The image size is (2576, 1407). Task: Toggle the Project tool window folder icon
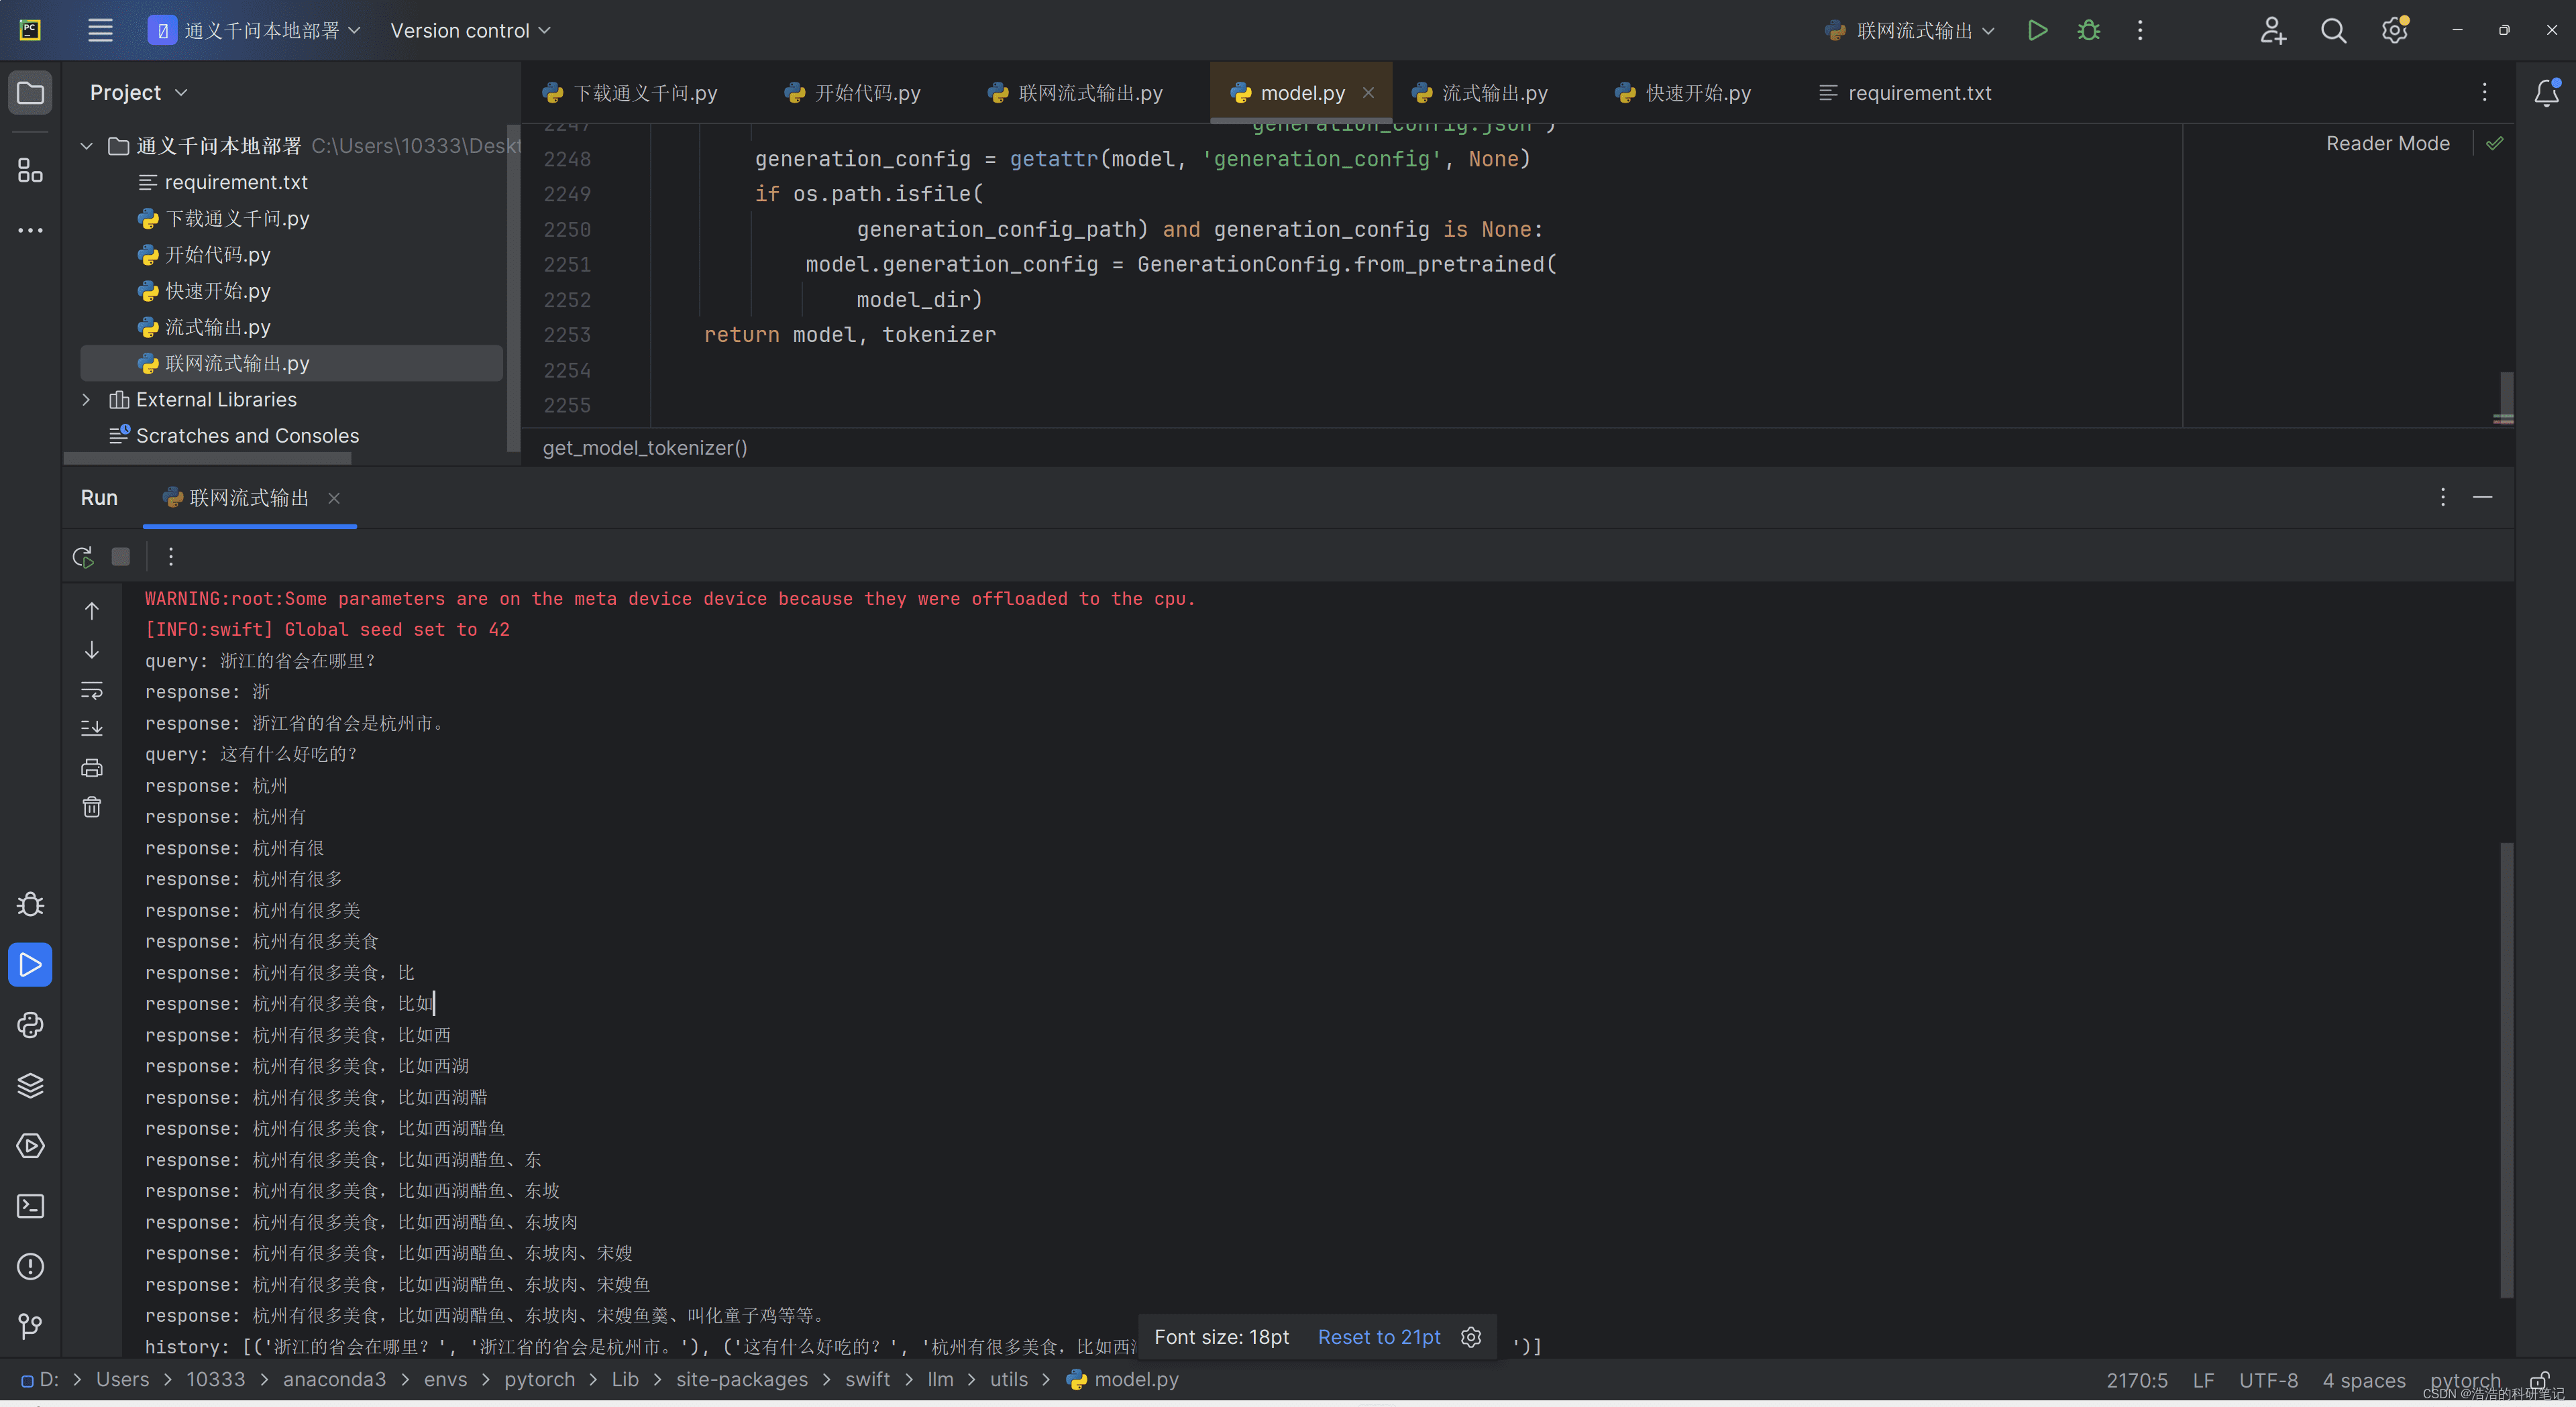coord(30,93)
